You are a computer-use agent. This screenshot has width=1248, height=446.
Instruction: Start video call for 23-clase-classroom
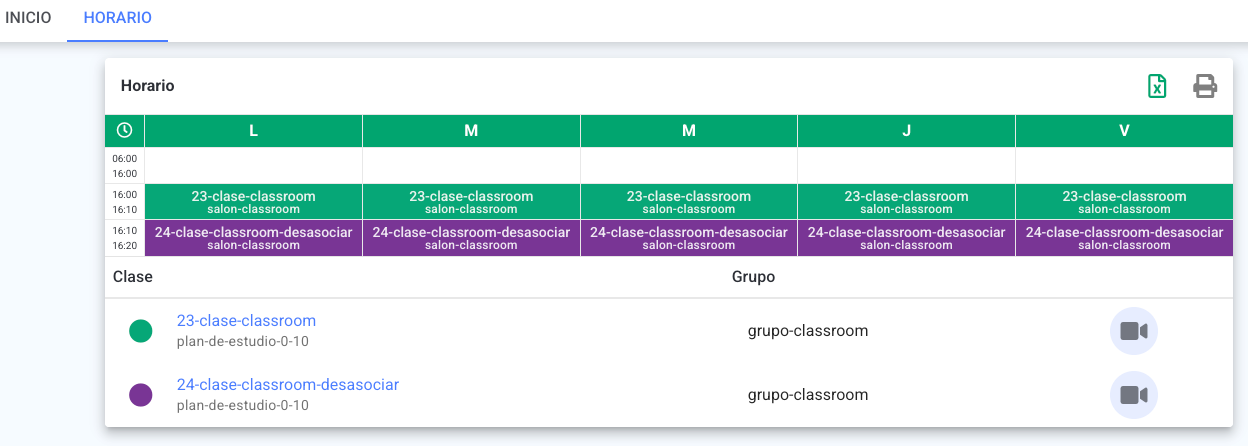1134,331
